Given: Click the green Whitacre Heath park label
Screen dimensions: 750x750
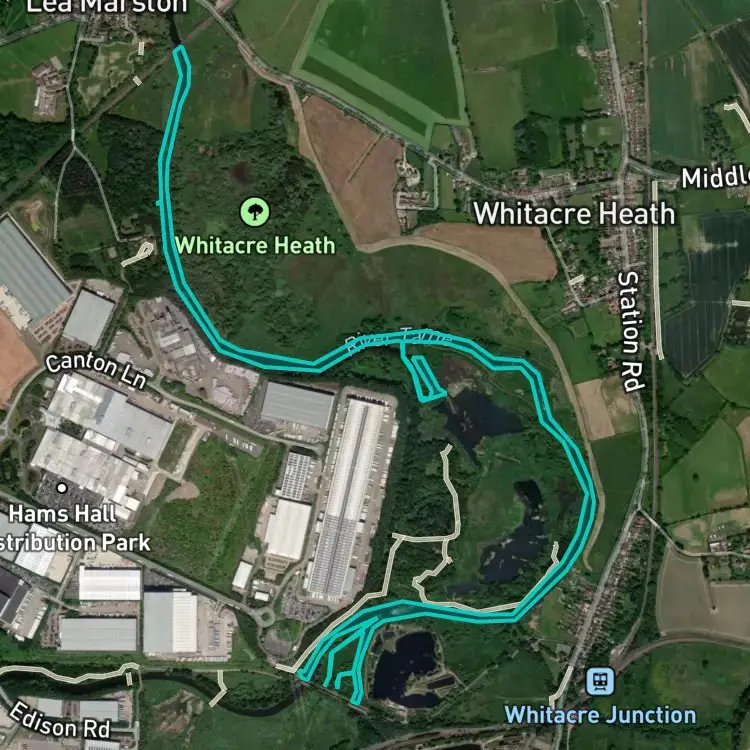Looking at the screenshot, I should click(x=255, y=245).
